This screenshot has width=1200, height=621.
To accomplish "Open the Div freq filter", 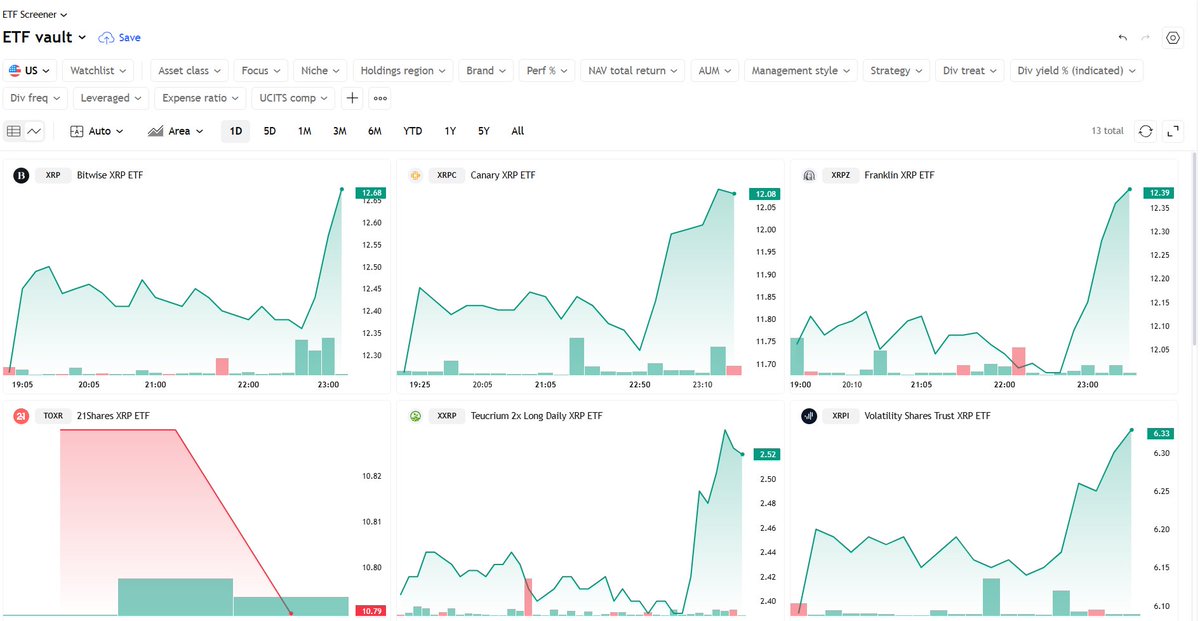I will [x=36, y=98].
